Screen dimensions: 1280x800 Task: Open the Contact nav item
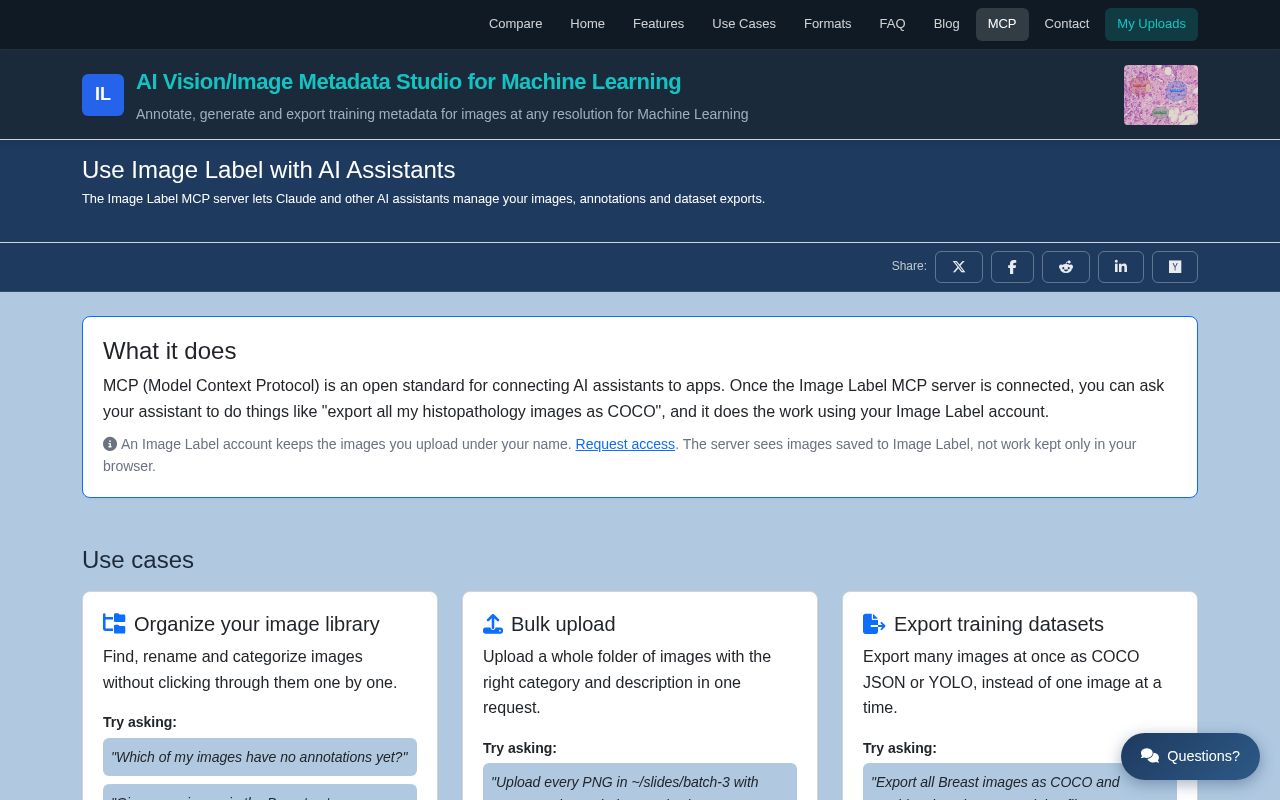1067,24
